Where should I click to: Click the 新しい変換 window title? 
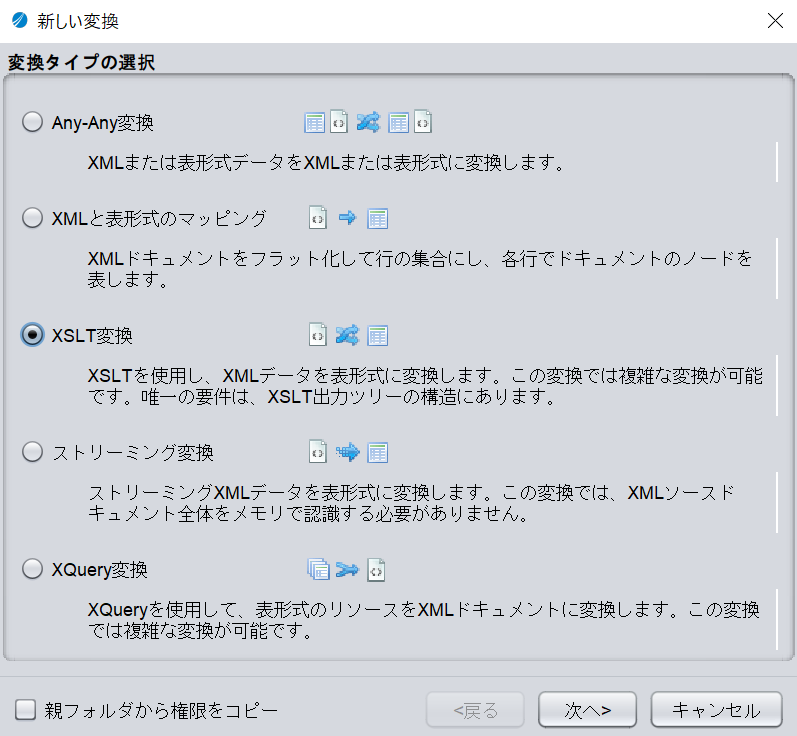[78, 21]
